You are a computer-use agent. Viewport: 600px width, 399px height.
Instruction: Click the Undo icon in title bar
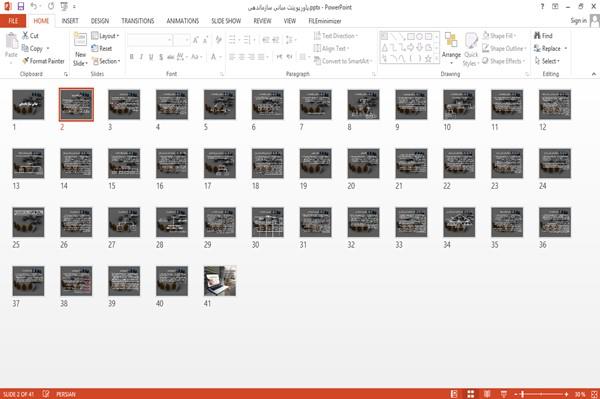34,6
